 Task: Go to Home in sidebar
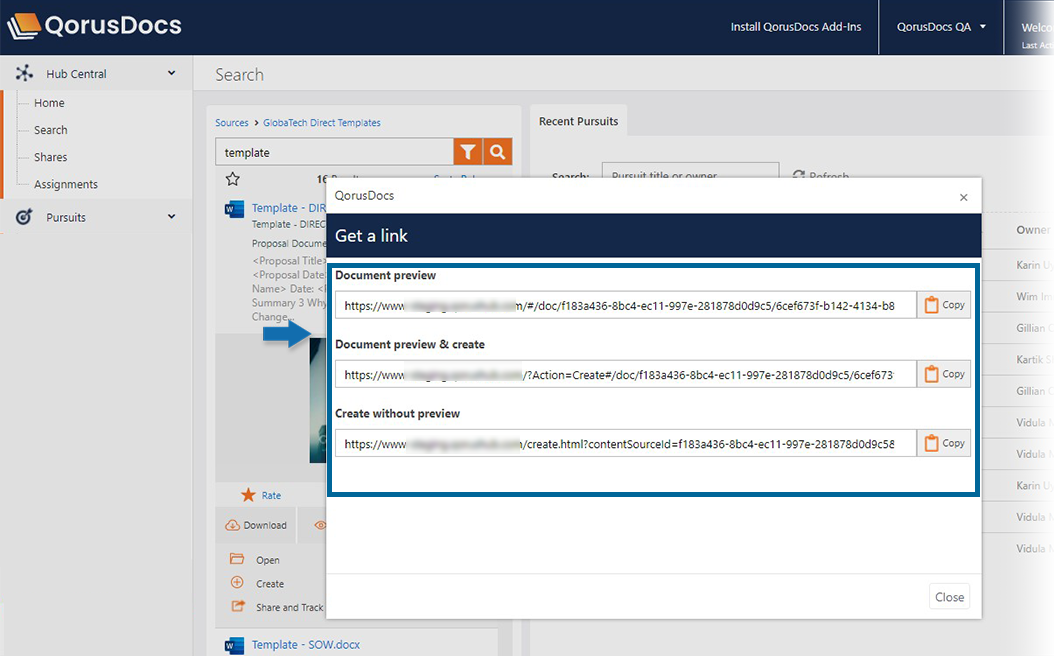pyautogui.click(x=49, y=103)
